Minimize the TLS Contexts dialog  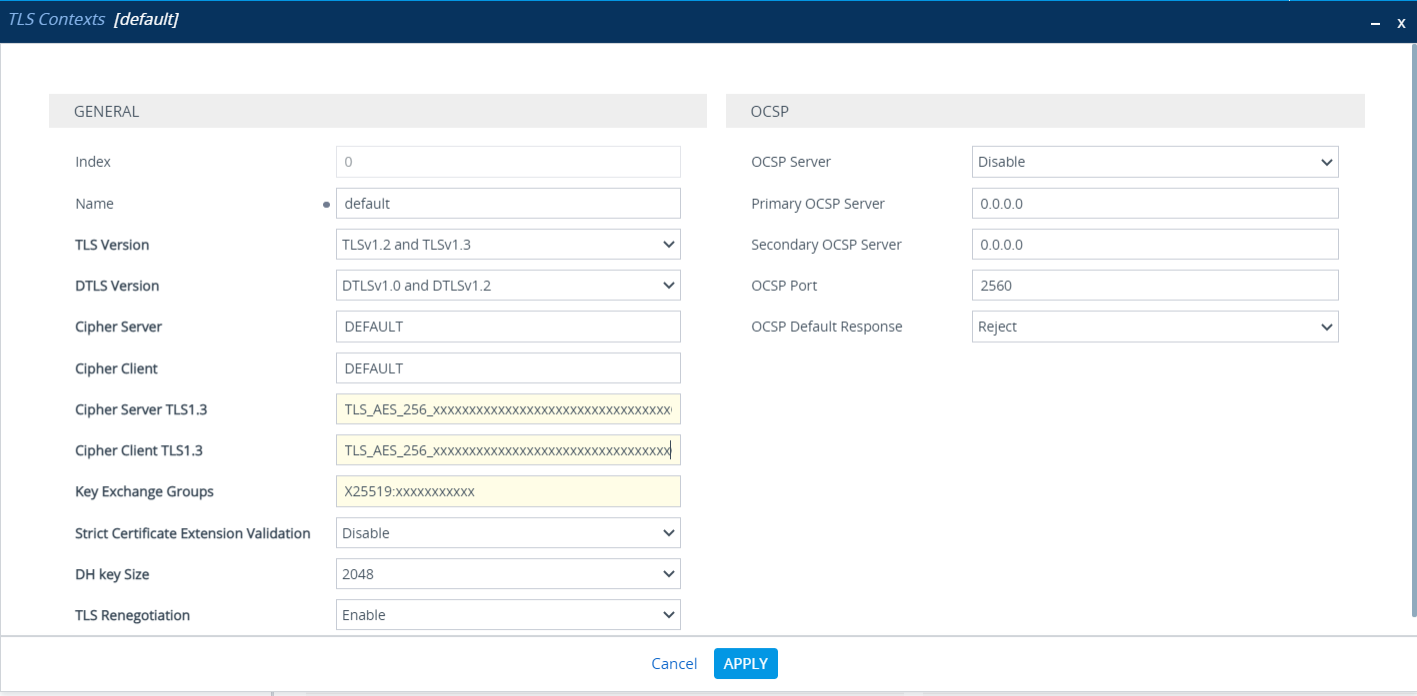(x=1375, y=22)
